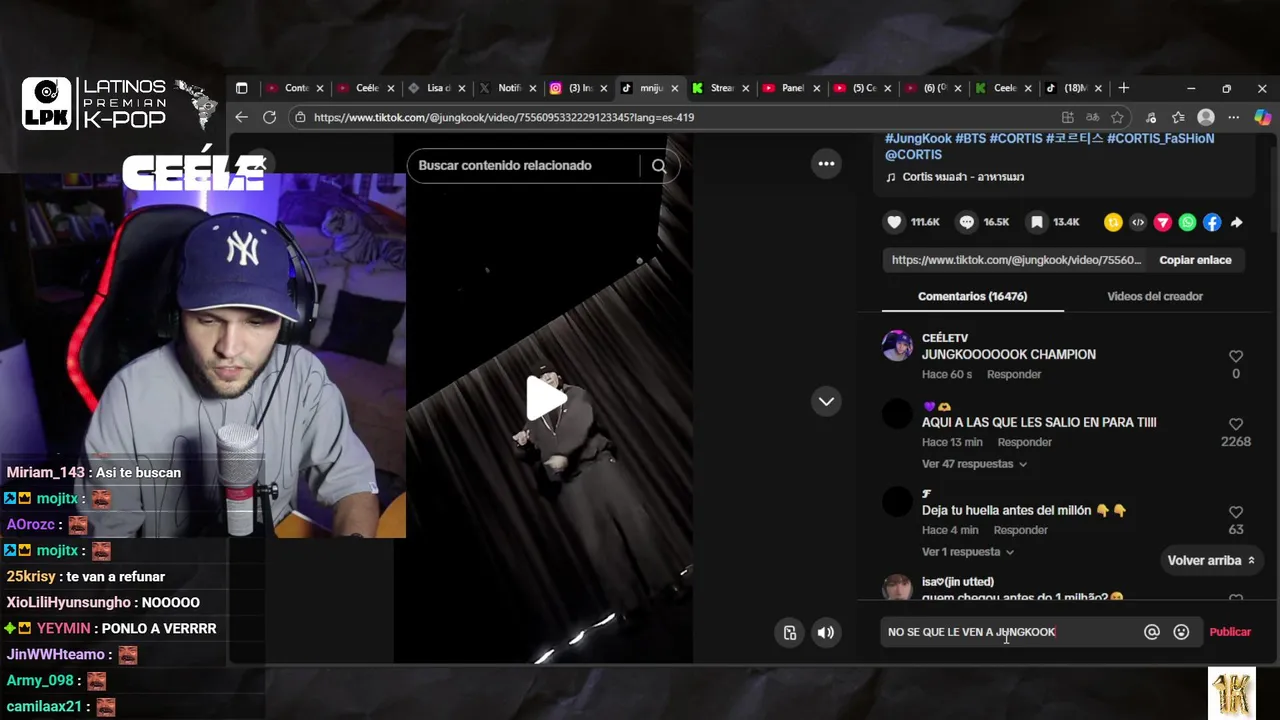Click chat message 'te van a refunar'
1280x720 pixels.
pos(115,577)
